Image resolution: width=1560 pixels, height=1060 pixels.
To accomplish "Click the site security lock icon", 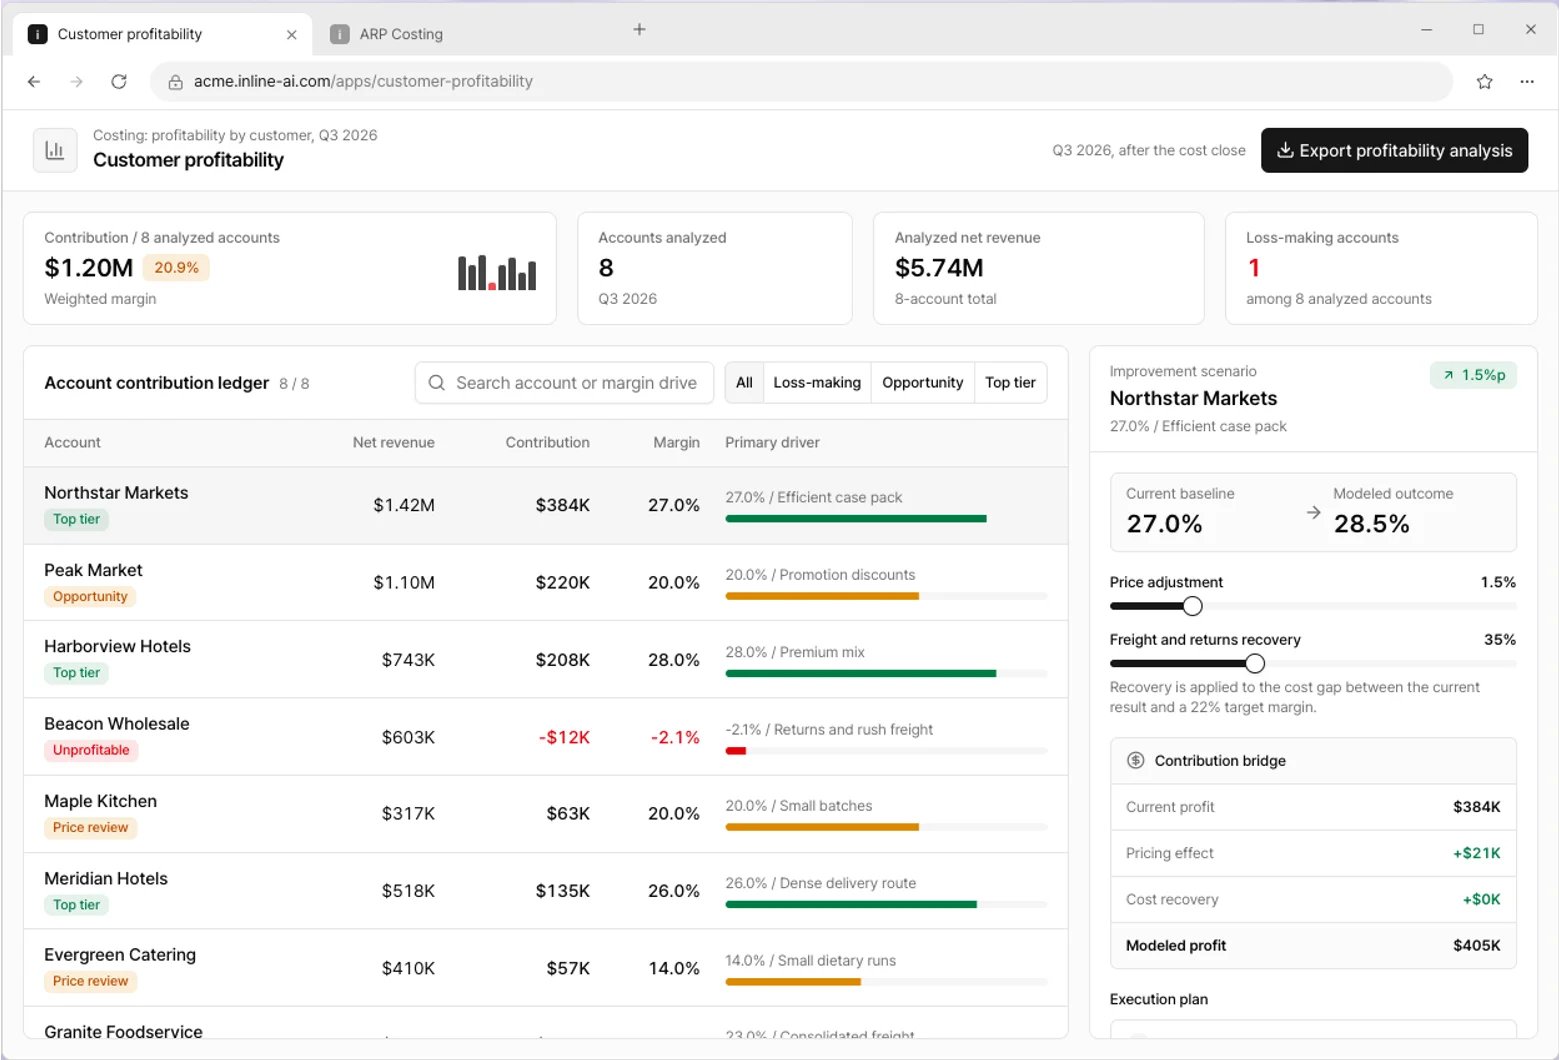I will (175, 82).
